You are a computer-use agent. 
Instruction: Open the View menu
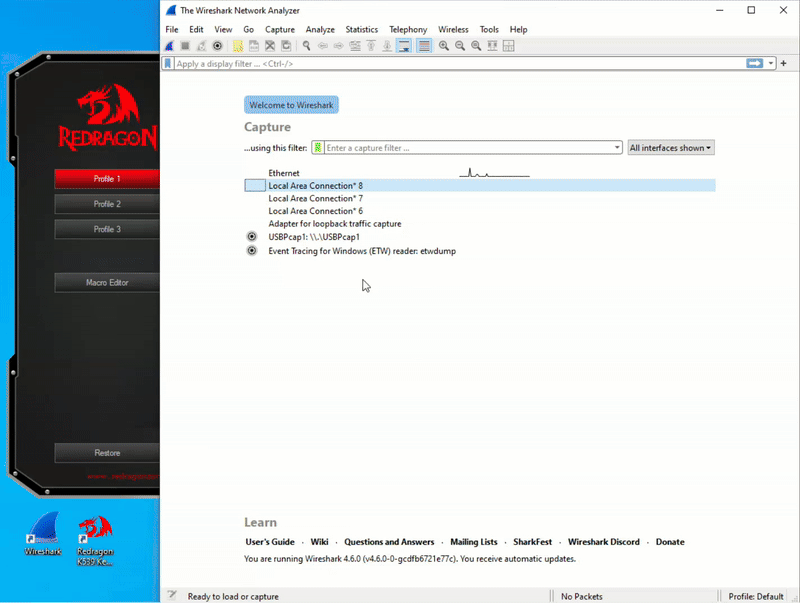click(223, 30)
